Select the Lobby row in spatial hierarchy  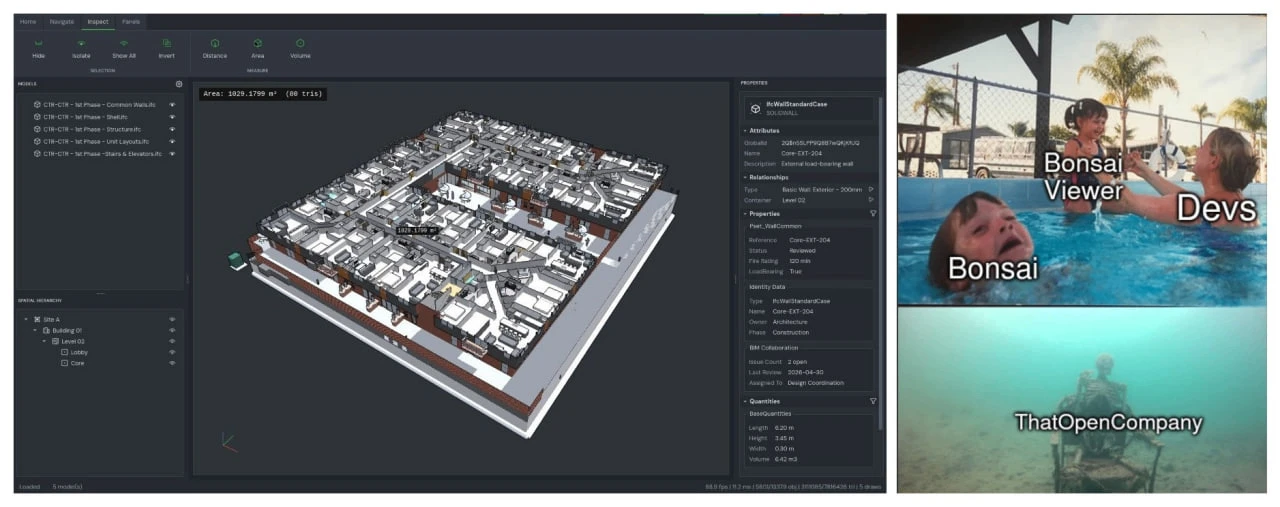coord(100,352)
